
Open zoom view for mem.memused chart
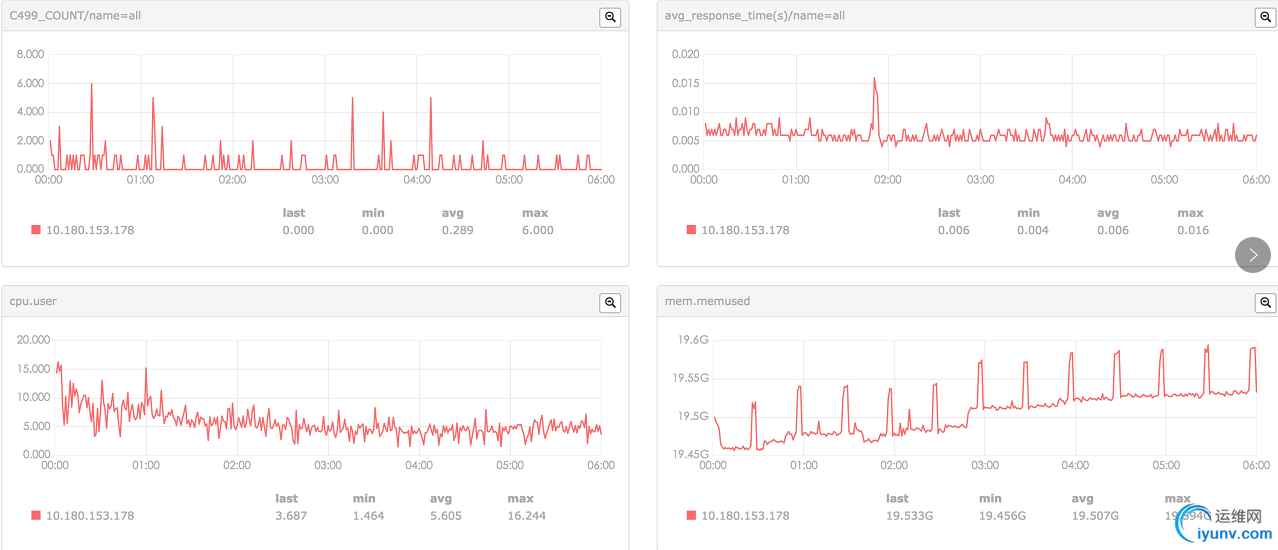click(1265, 303)
